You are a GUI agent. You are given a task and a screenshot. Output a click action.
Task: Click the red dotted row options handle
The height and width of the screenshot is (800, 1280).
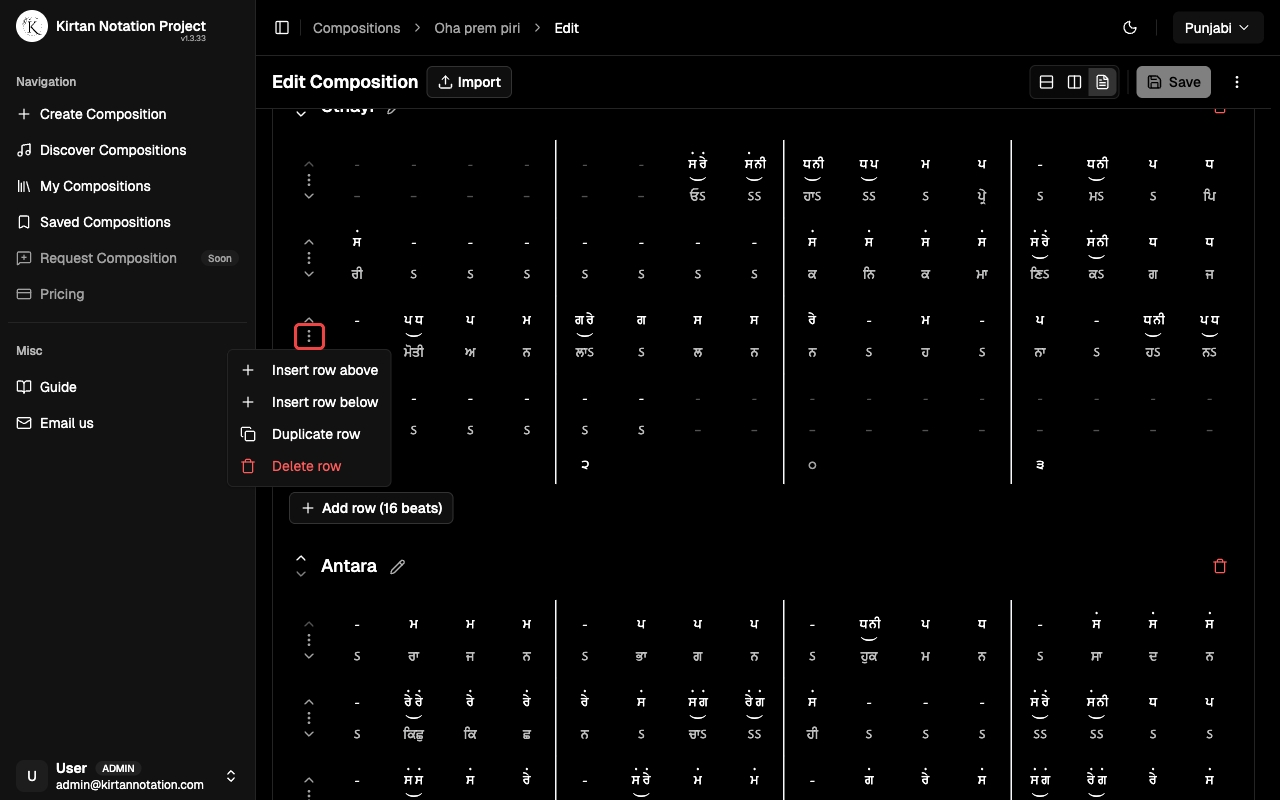click(309, 336)
